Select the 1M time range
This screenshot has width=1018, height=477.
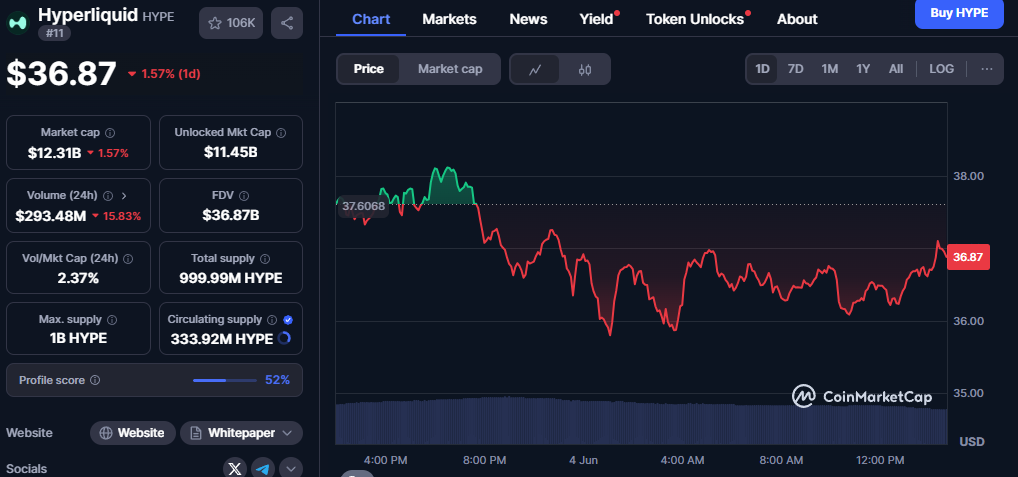pyautogui.click(x=829, y=69)
